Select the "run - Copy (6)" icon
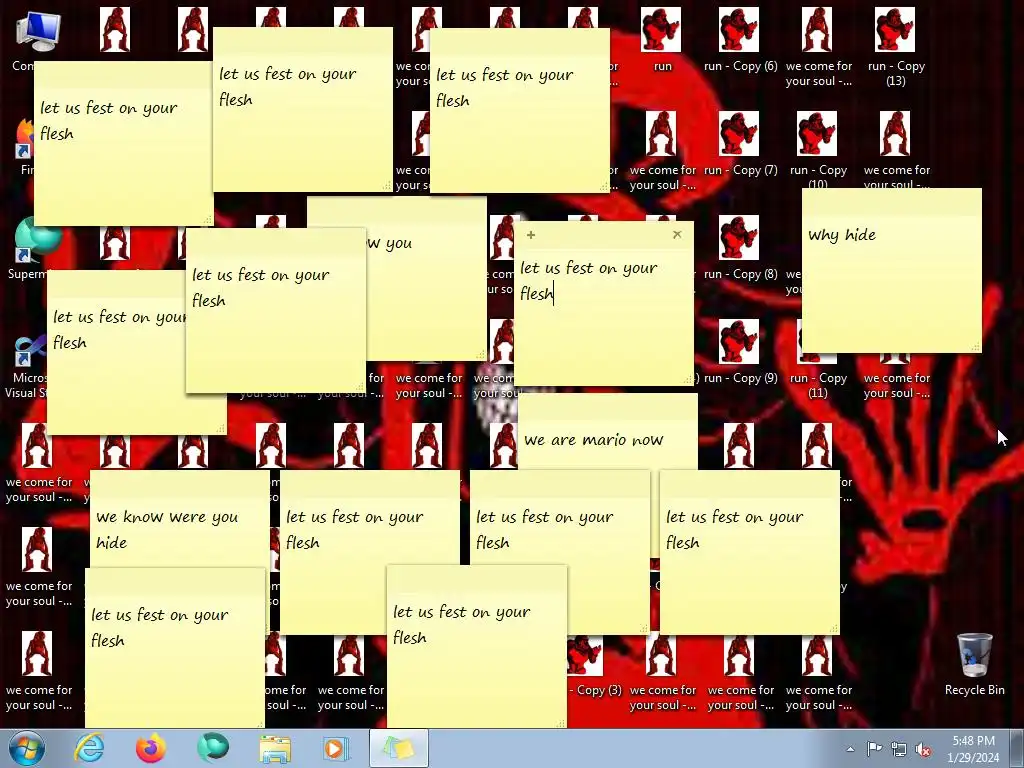 (x=740, y=40)
